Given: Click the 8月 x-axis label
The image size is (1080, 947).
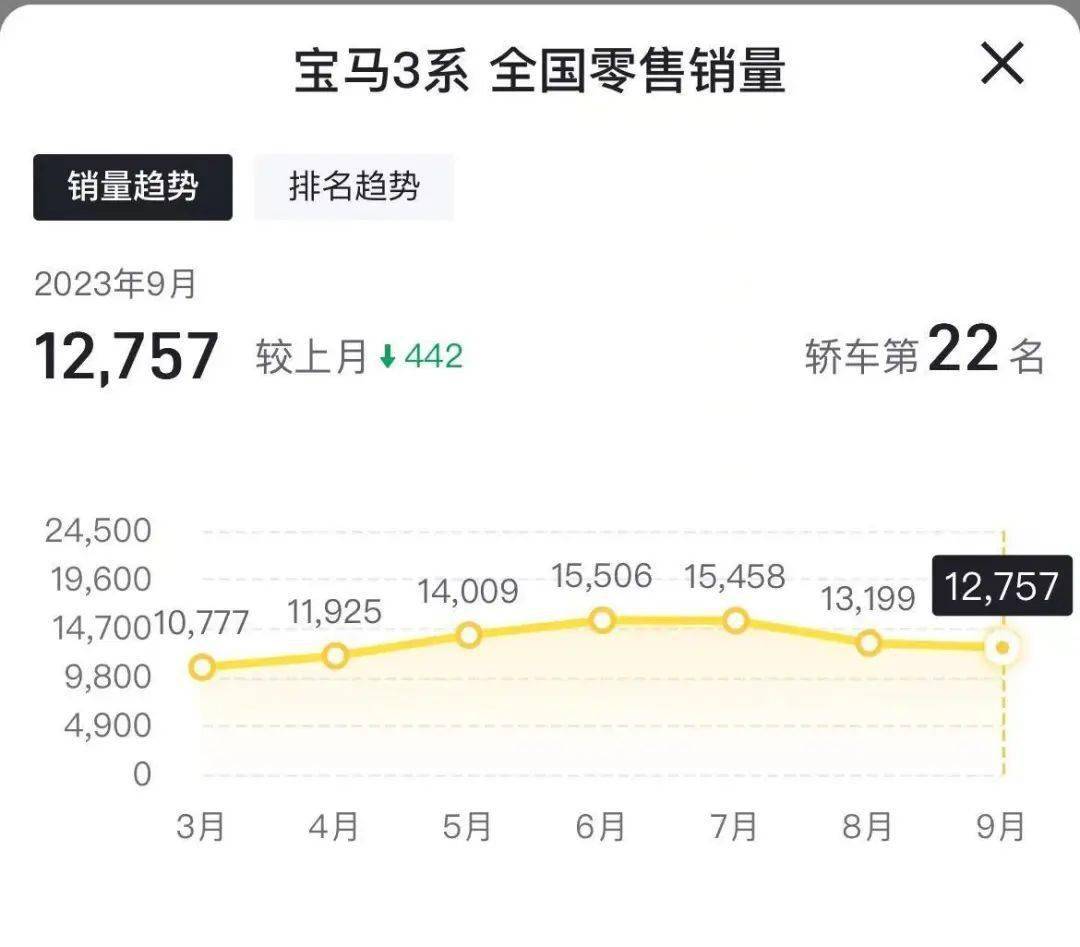Looking at the screenshot, I should [x=868, y=826].
